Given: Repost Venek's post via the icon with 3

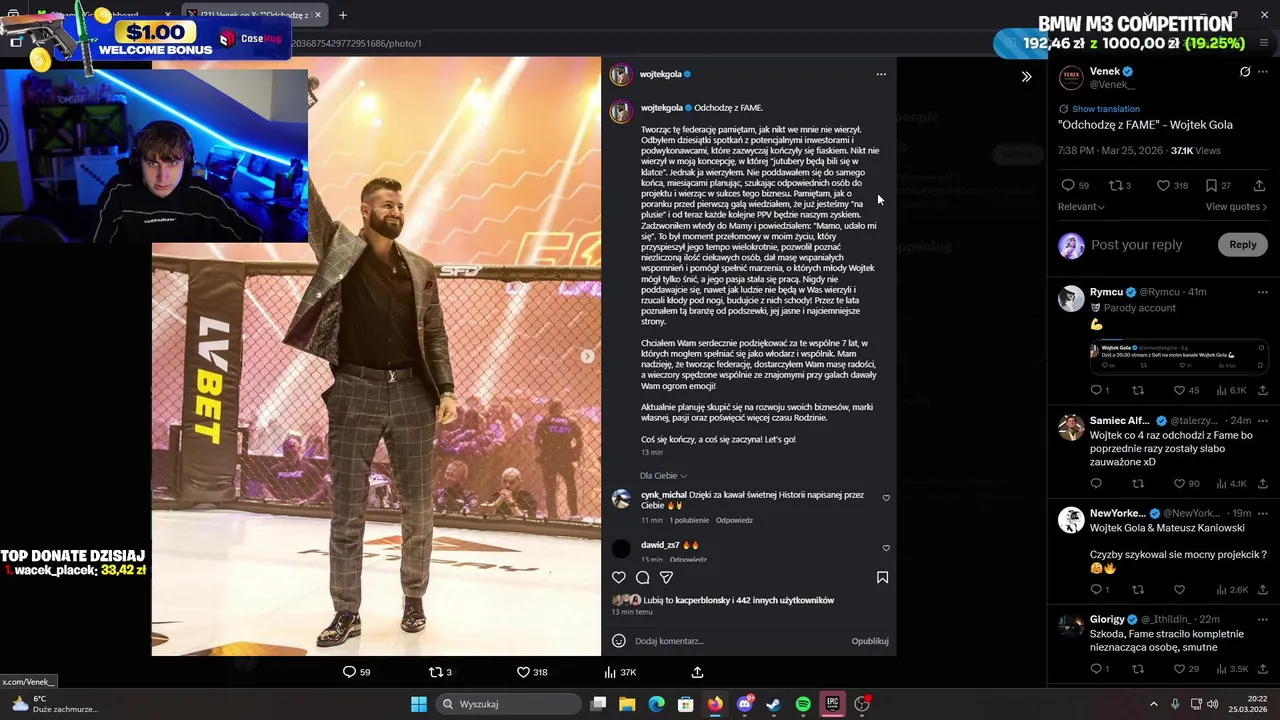Looking at the screenshot, I should 1119,185.
